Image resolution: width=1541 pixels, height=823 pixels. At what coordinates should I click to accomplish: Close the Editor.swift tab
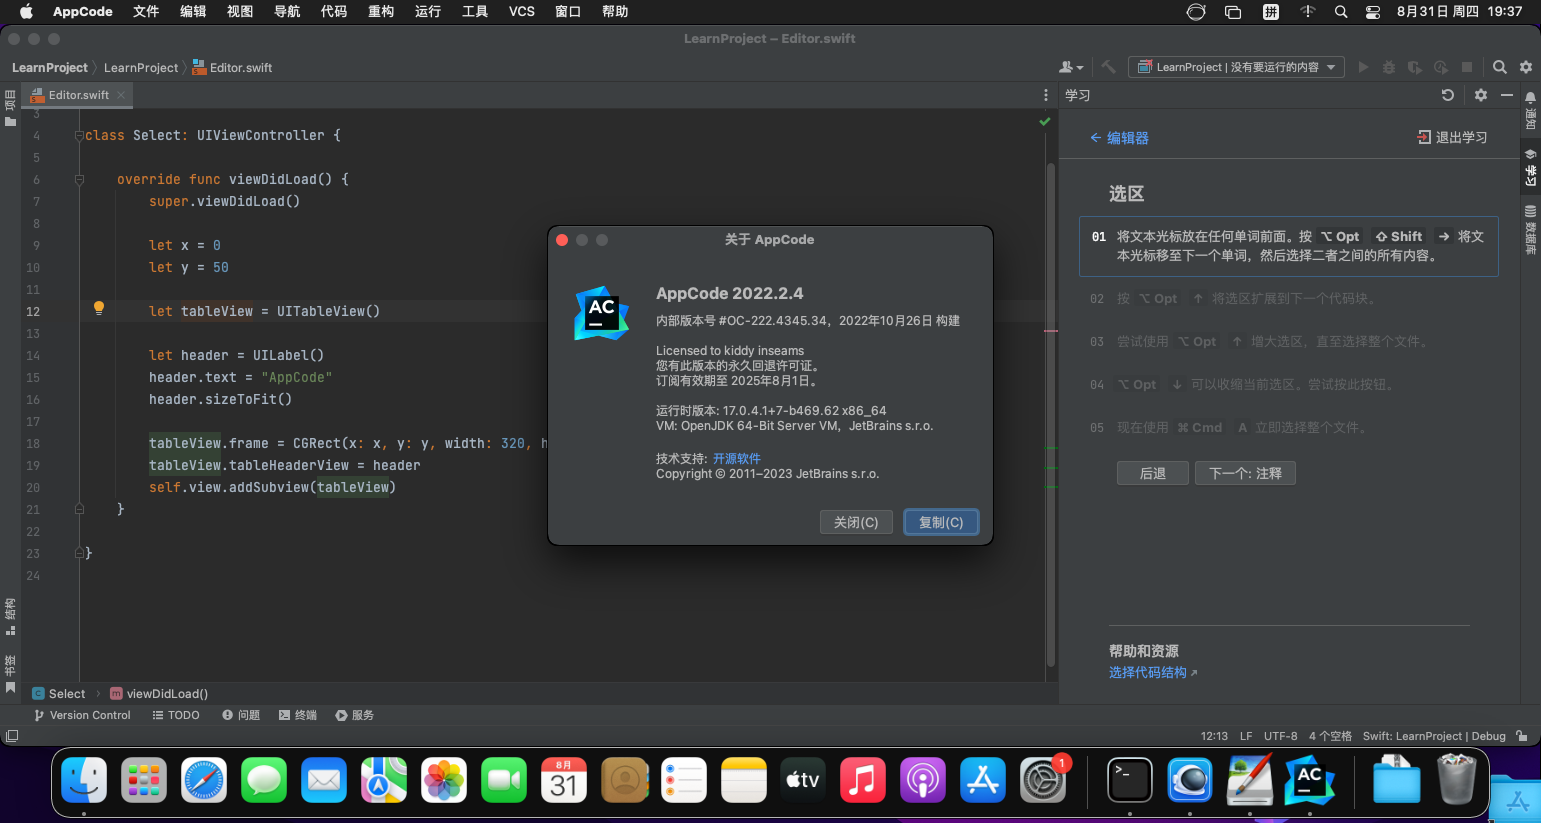(121, 95)
